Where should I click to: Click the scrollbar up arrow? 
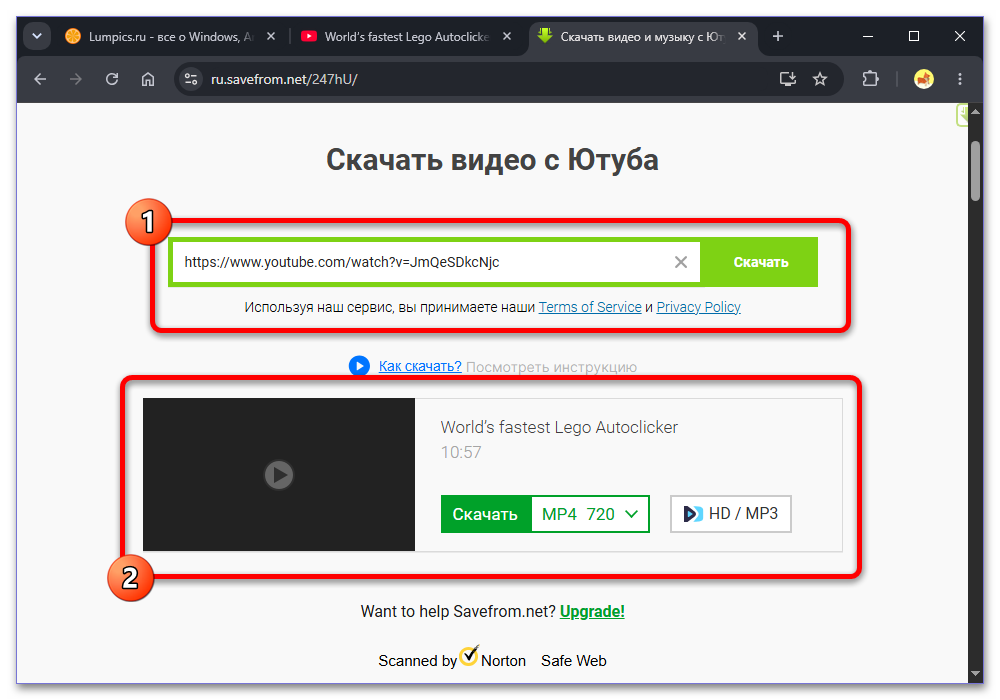coord(975,112)
